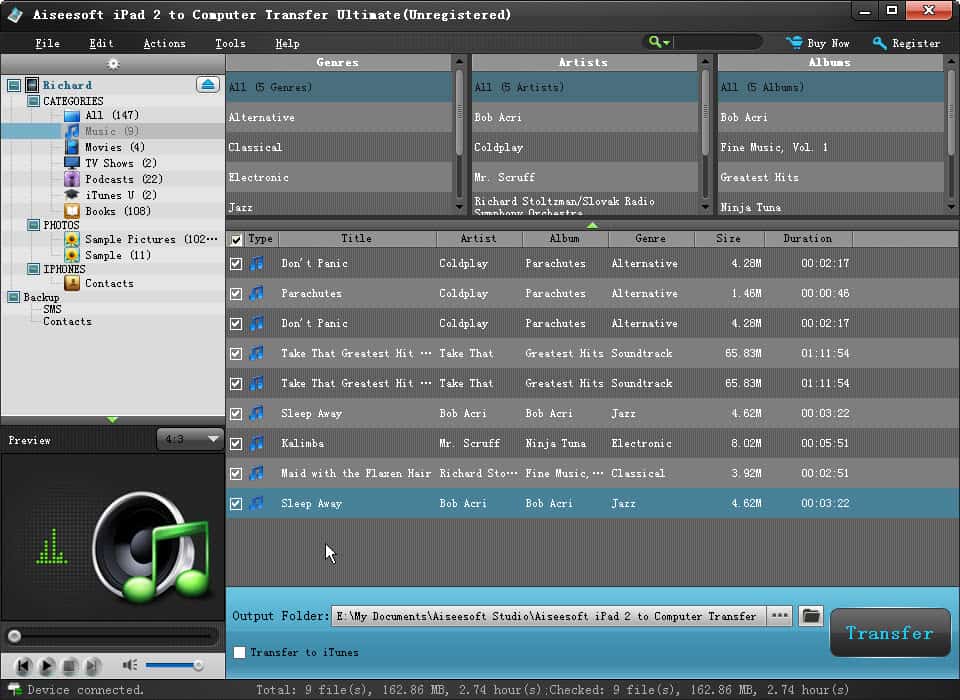Open the Actions menu
This screenshot has height=700, width=960.
click(x=164, y=43)
